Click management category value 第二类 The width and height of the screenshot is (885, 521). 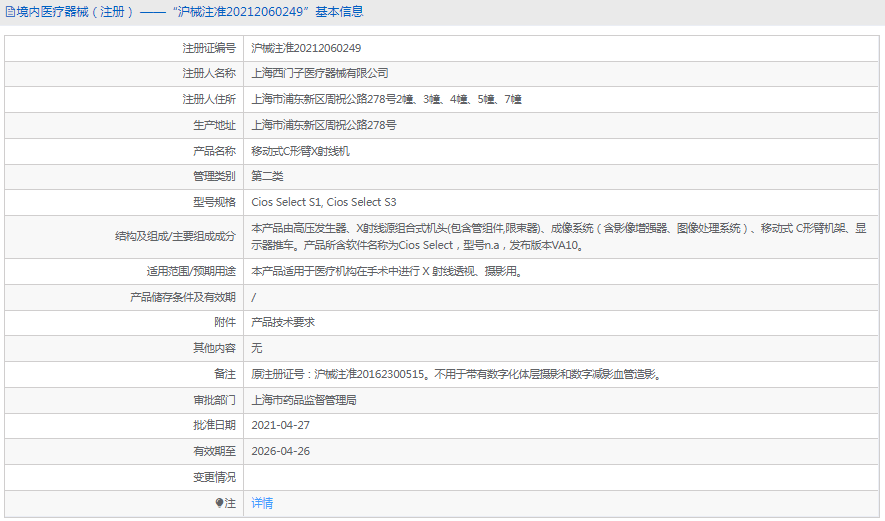click(267, 176)
